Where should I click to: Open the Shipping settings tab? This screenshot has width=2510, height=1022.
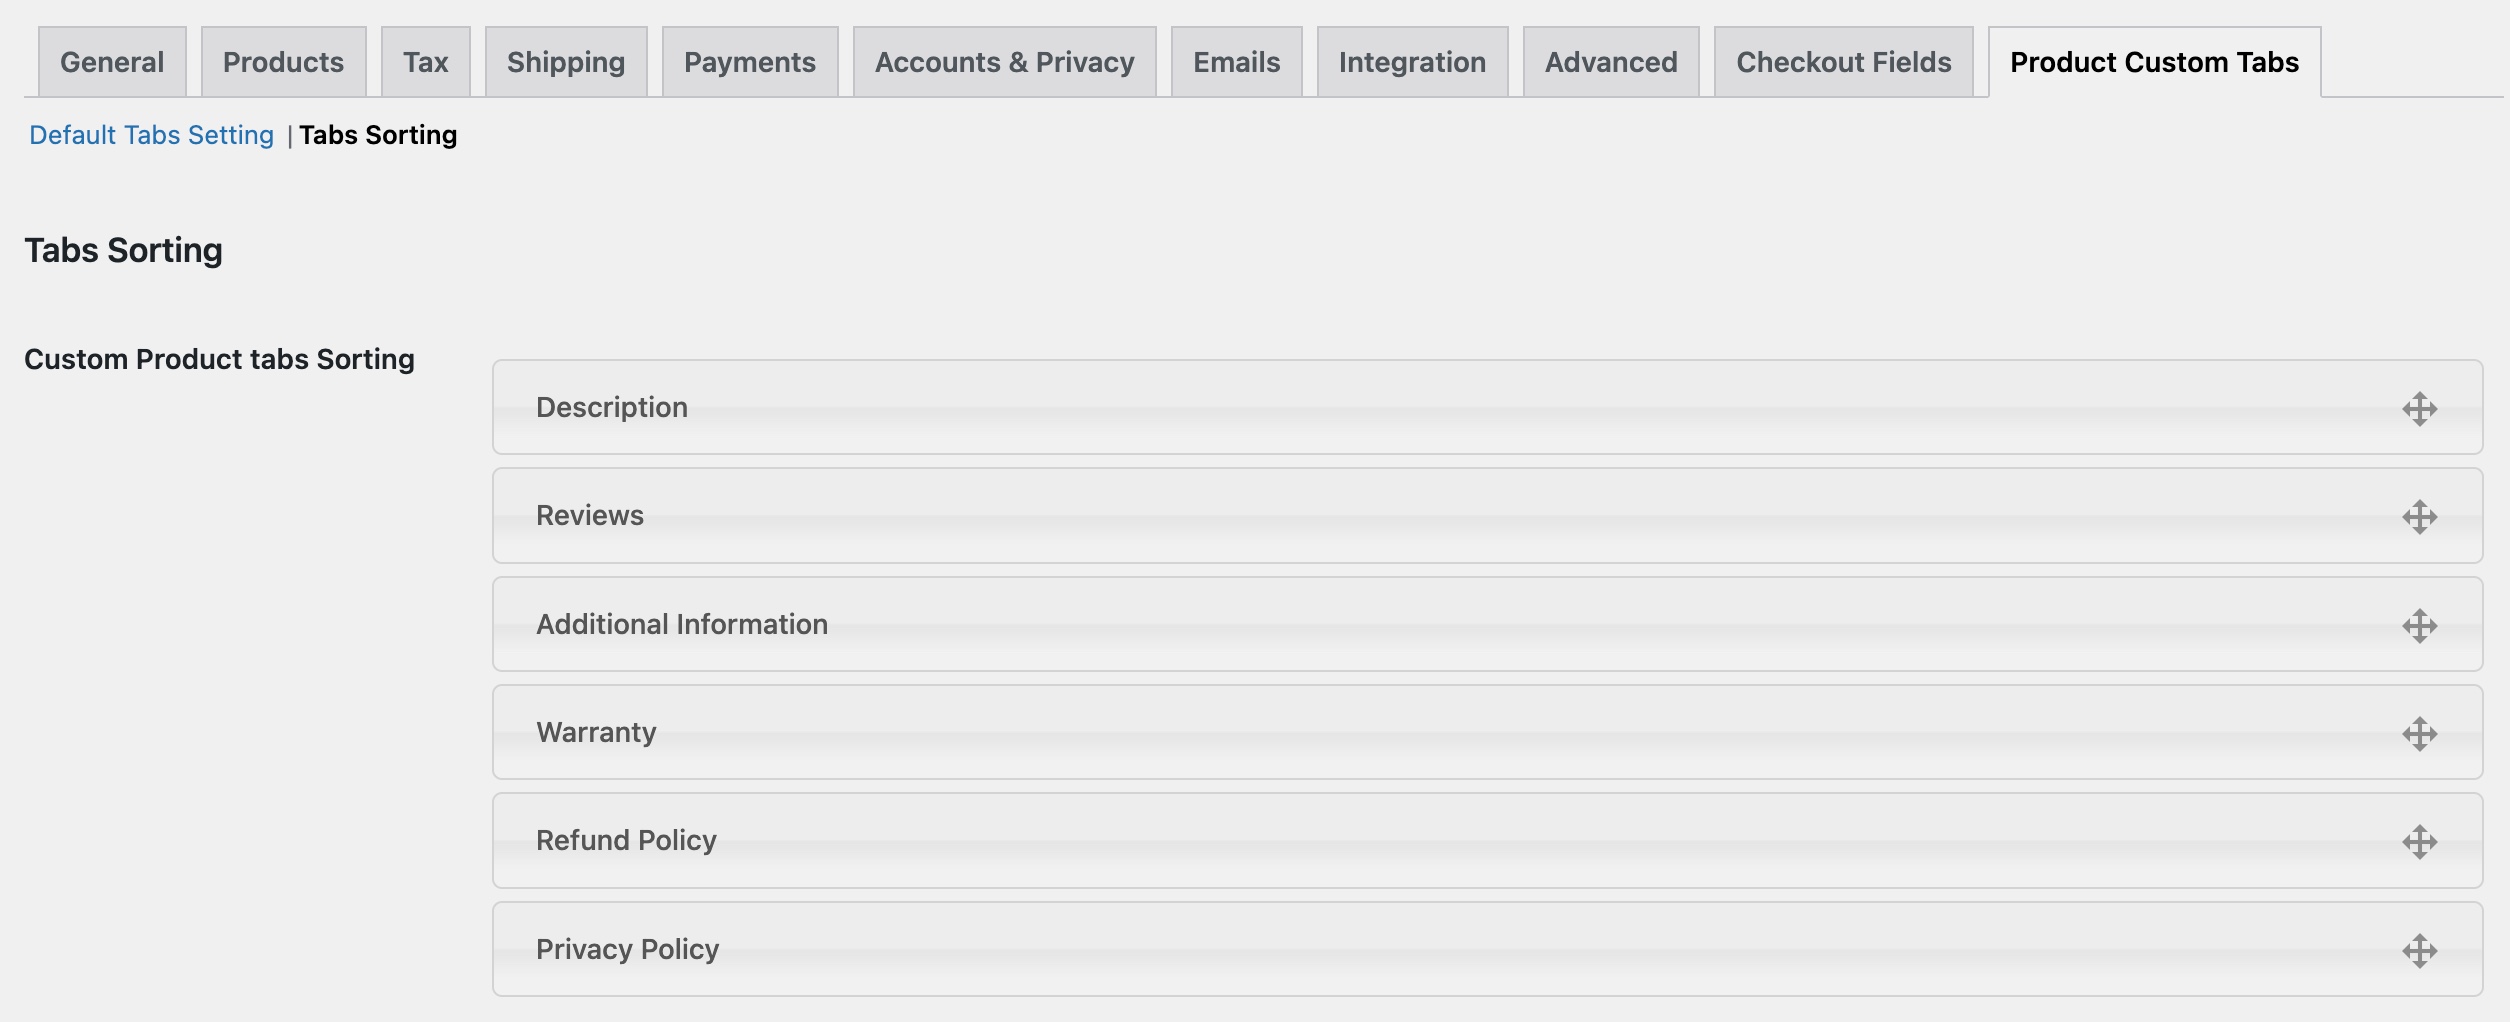[566, 61]
